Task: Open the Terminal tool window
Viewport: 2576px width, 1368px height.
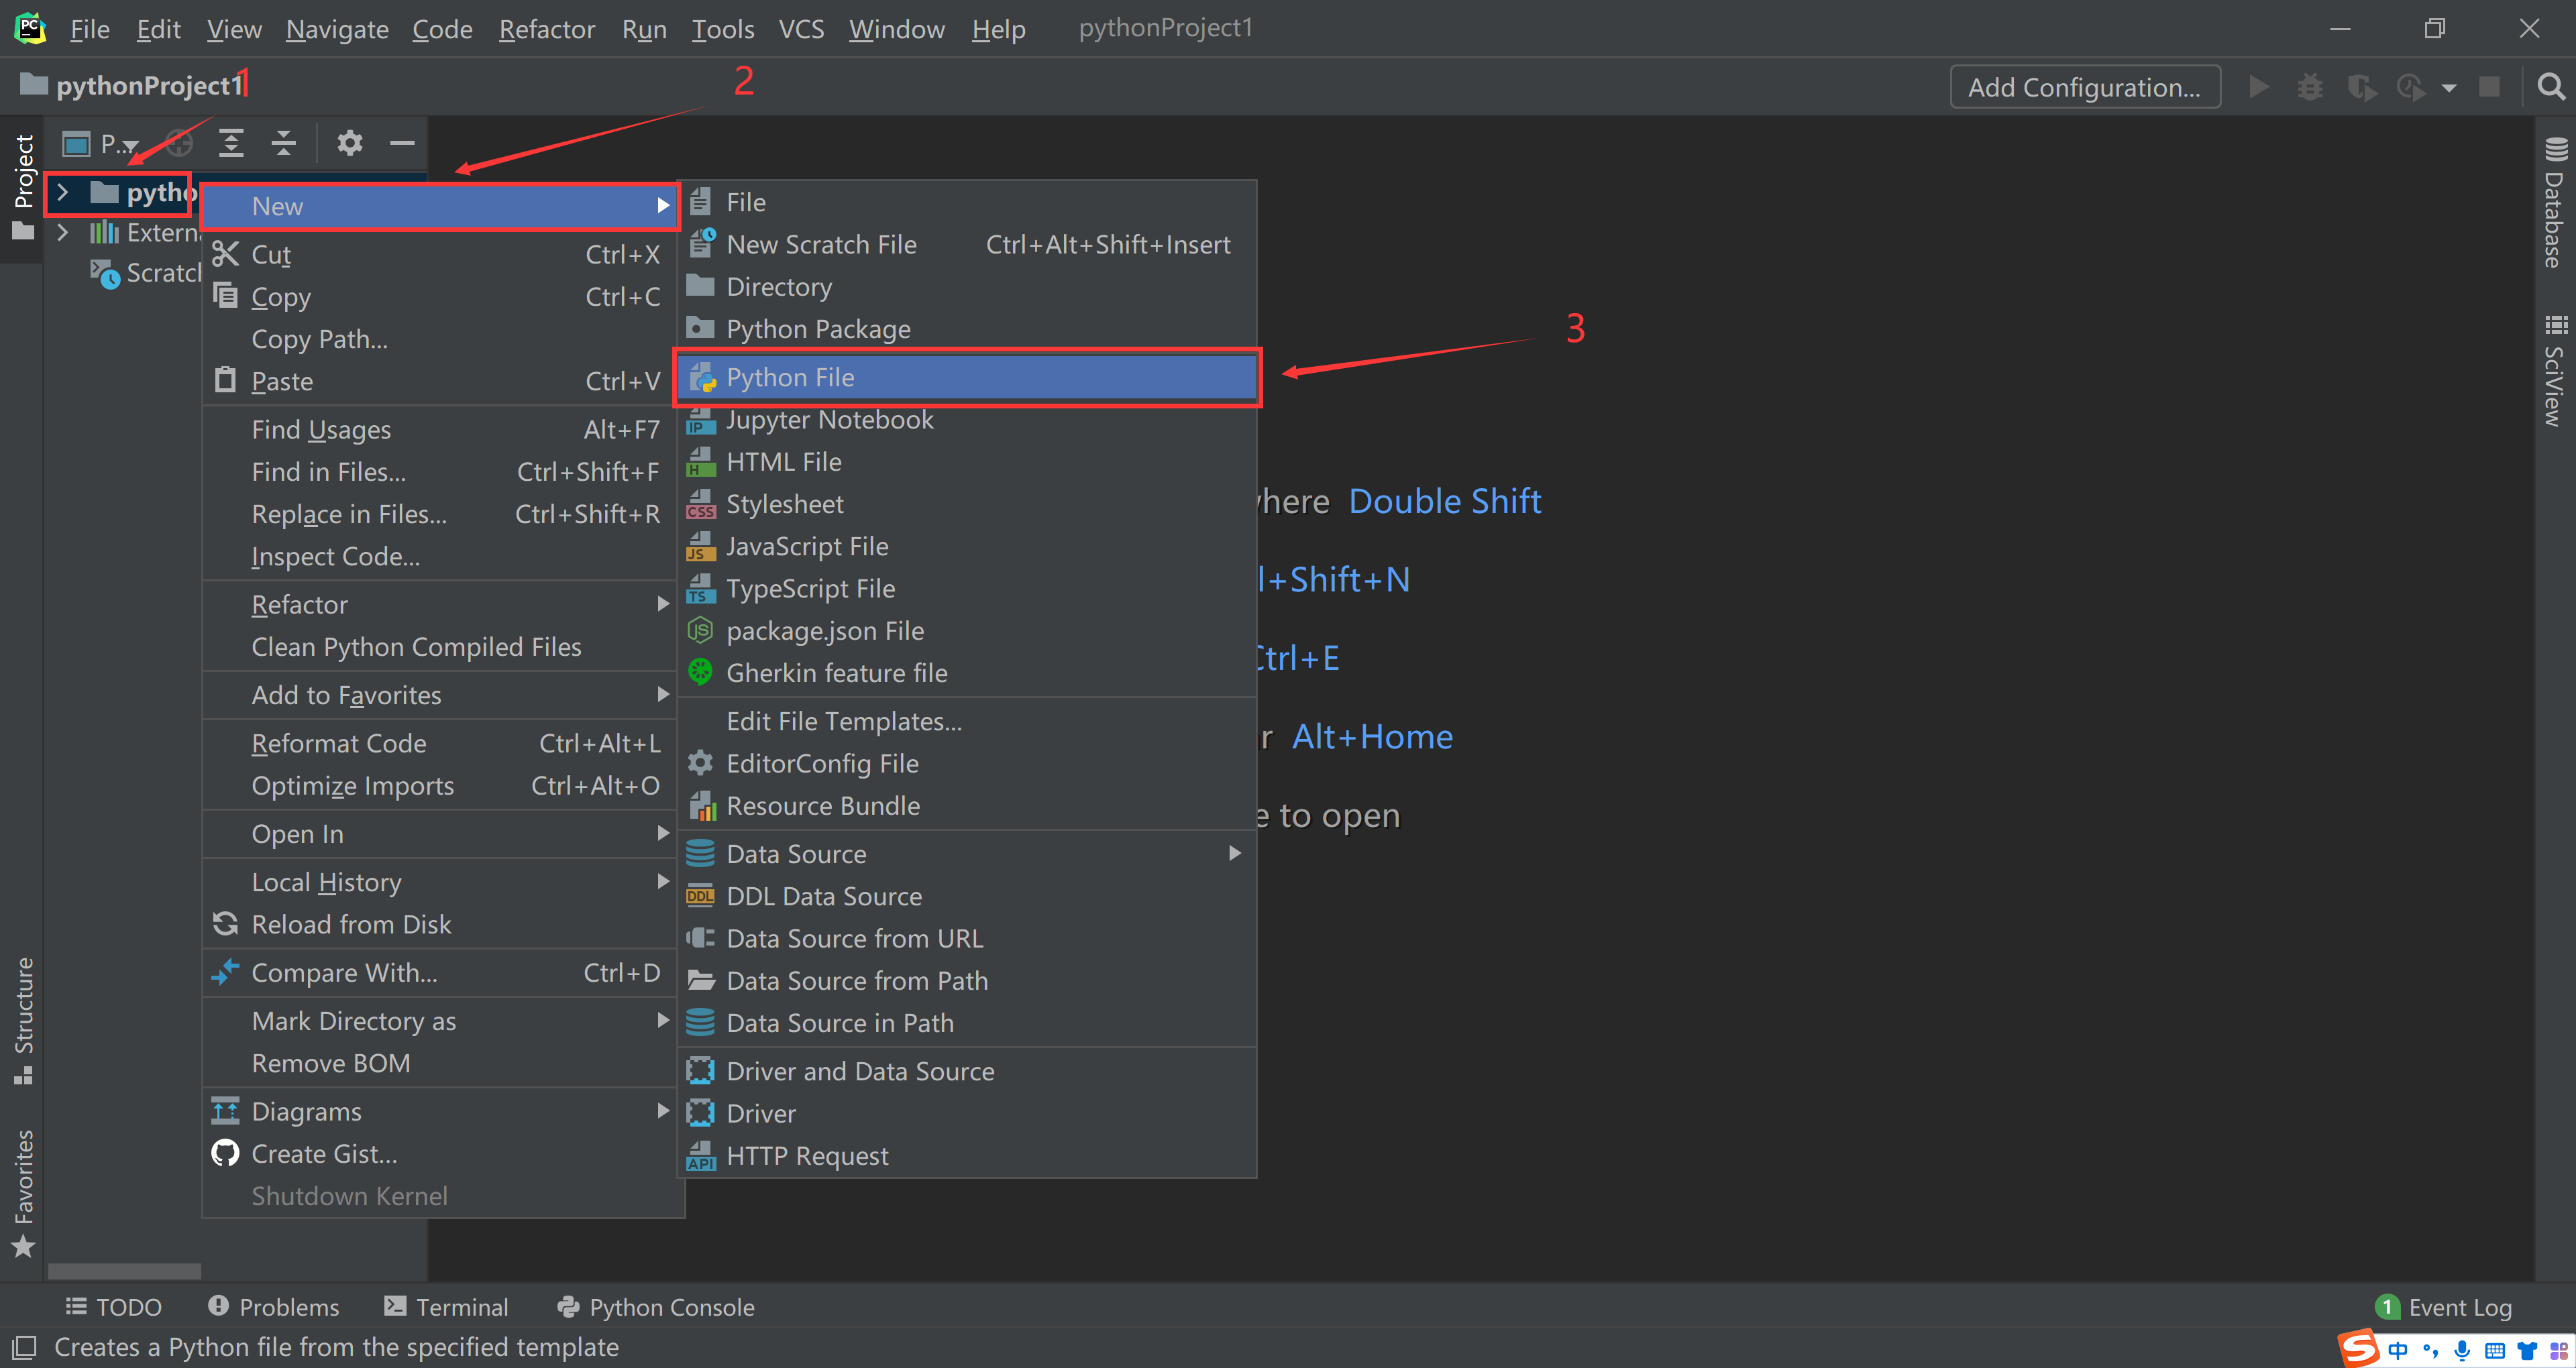Action: pyautogui.click(x=446, y=1307)
